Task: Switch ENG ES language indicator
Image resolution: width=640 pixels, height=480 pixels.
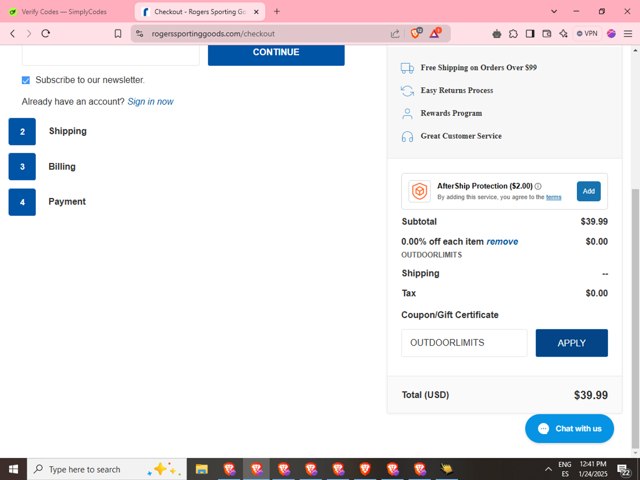Action: [x=564, y=469]
